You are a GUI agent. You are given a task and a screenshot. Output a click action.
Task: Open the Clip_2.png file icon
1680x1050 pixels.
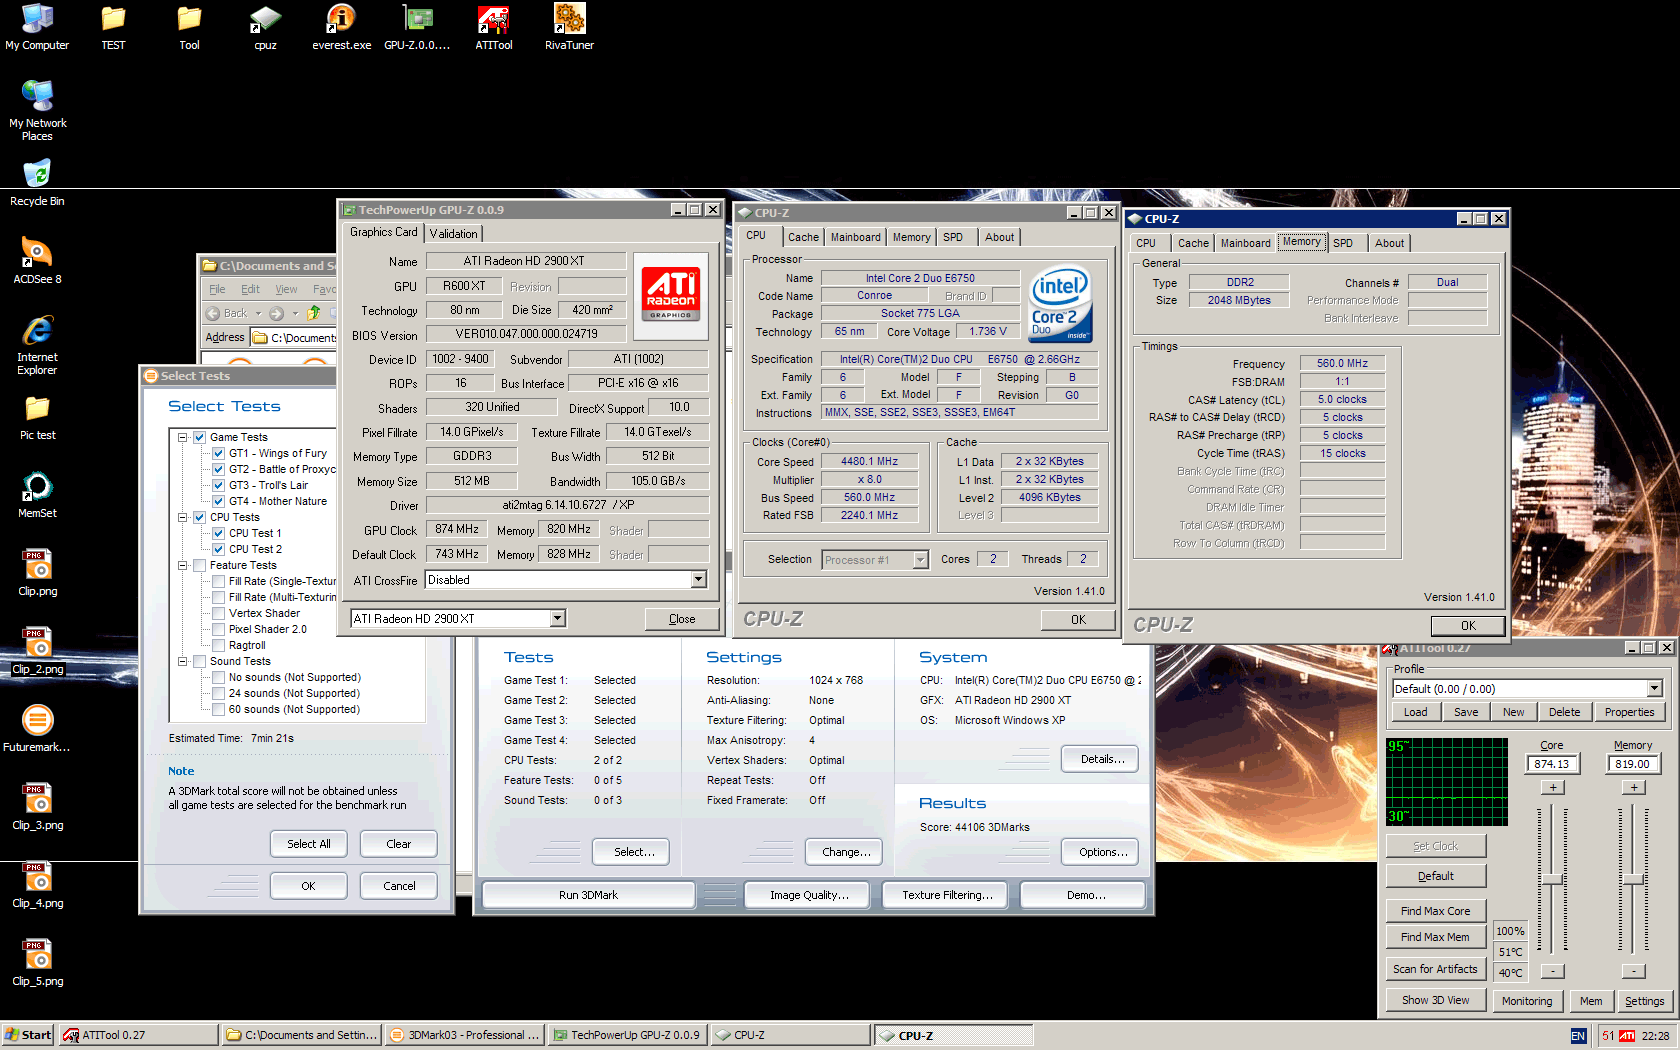37,651
